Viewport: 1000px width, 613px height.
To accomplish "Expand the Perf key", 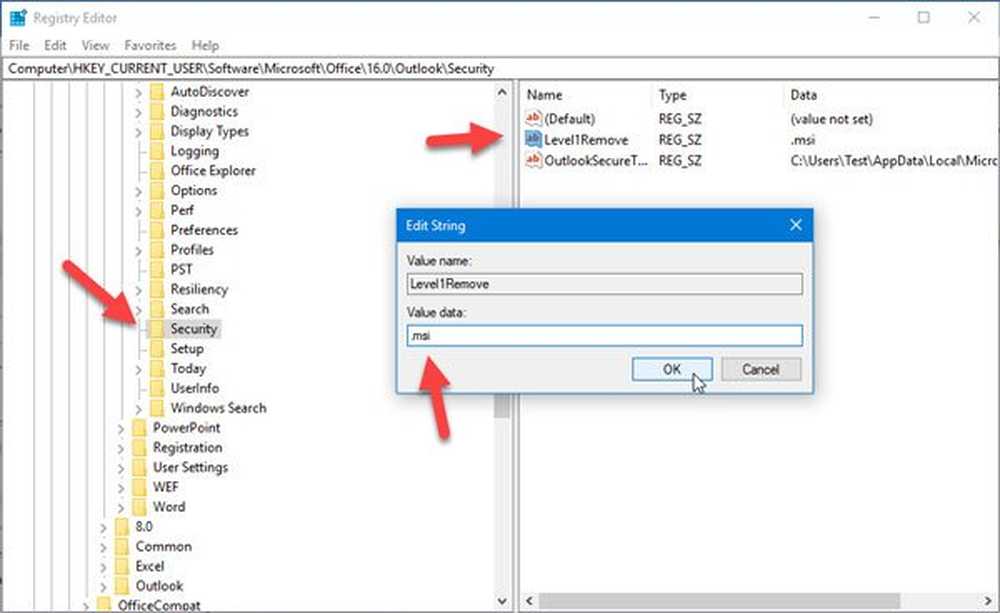I will 138,211.
